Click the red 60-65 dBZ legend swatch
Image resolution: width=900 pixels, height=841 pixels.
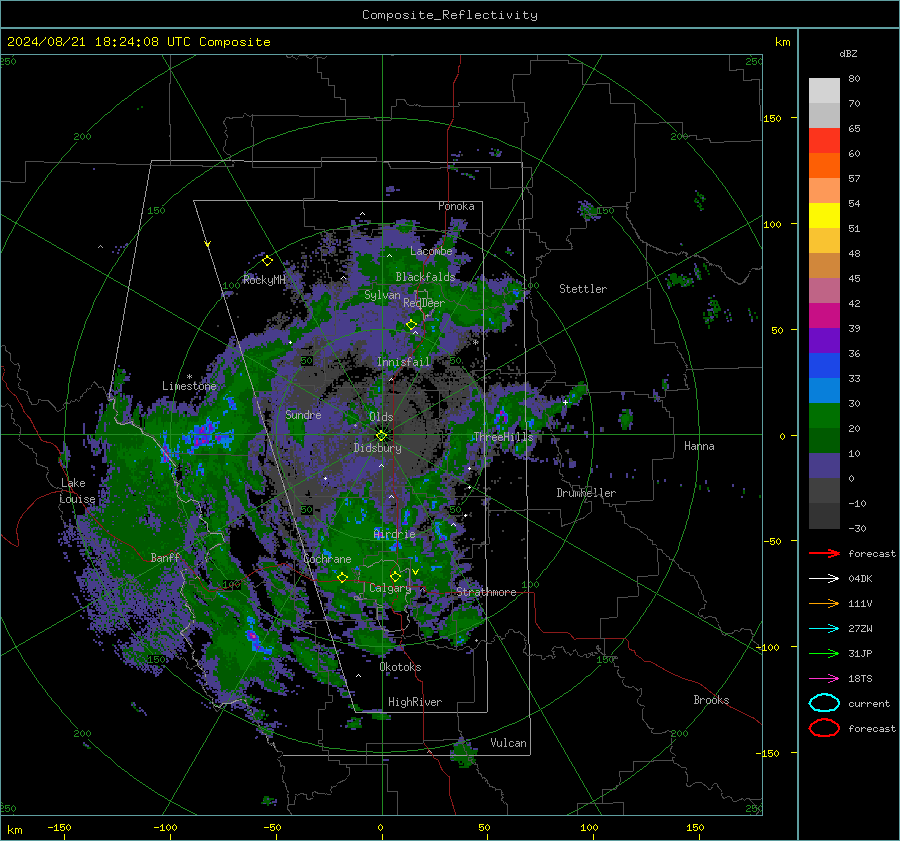tap(824, 140)
